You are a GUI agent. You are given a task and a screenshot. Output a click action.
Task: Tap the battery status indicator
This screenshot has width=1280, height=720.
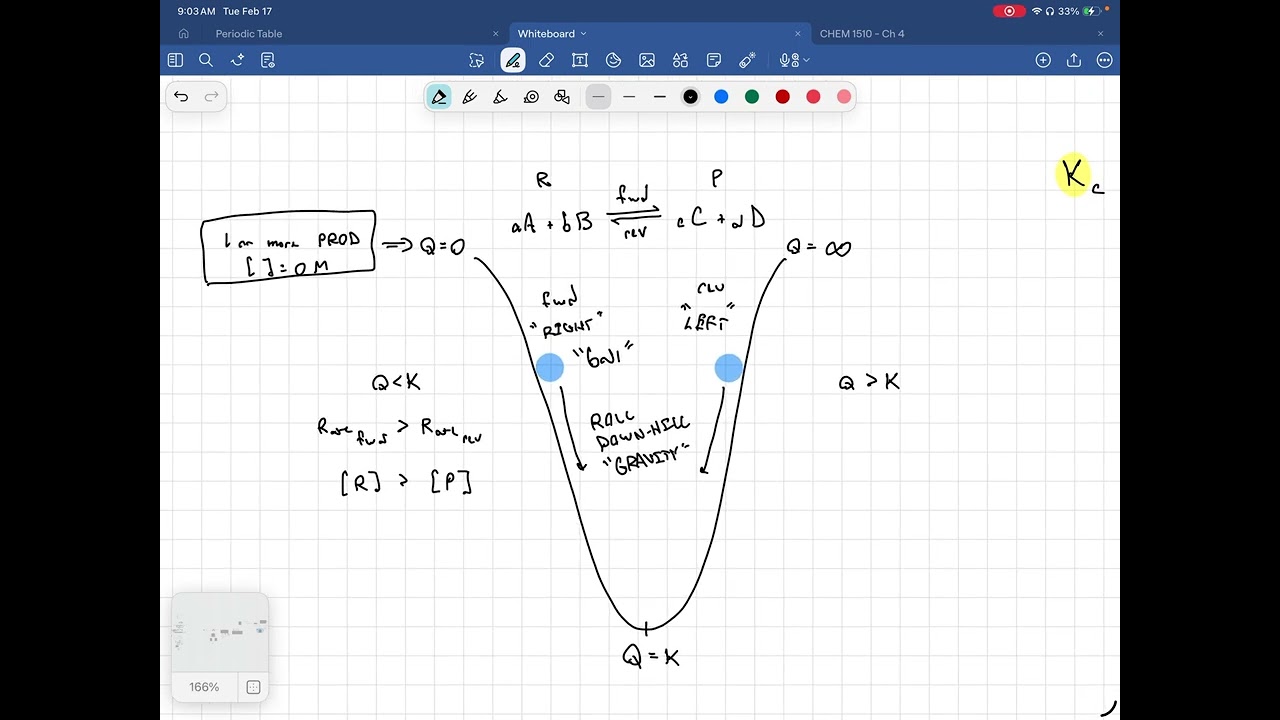[x=1092, y=11]
